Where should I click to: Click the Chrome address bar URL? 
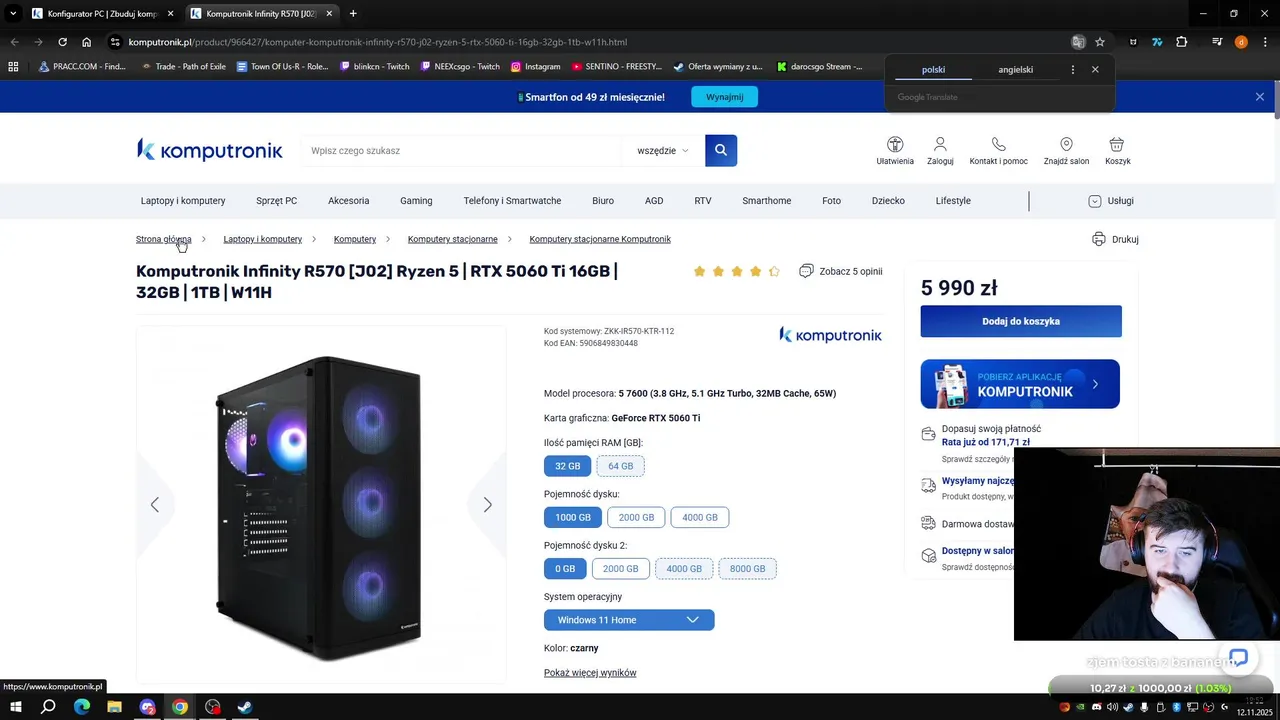(378, 42)
